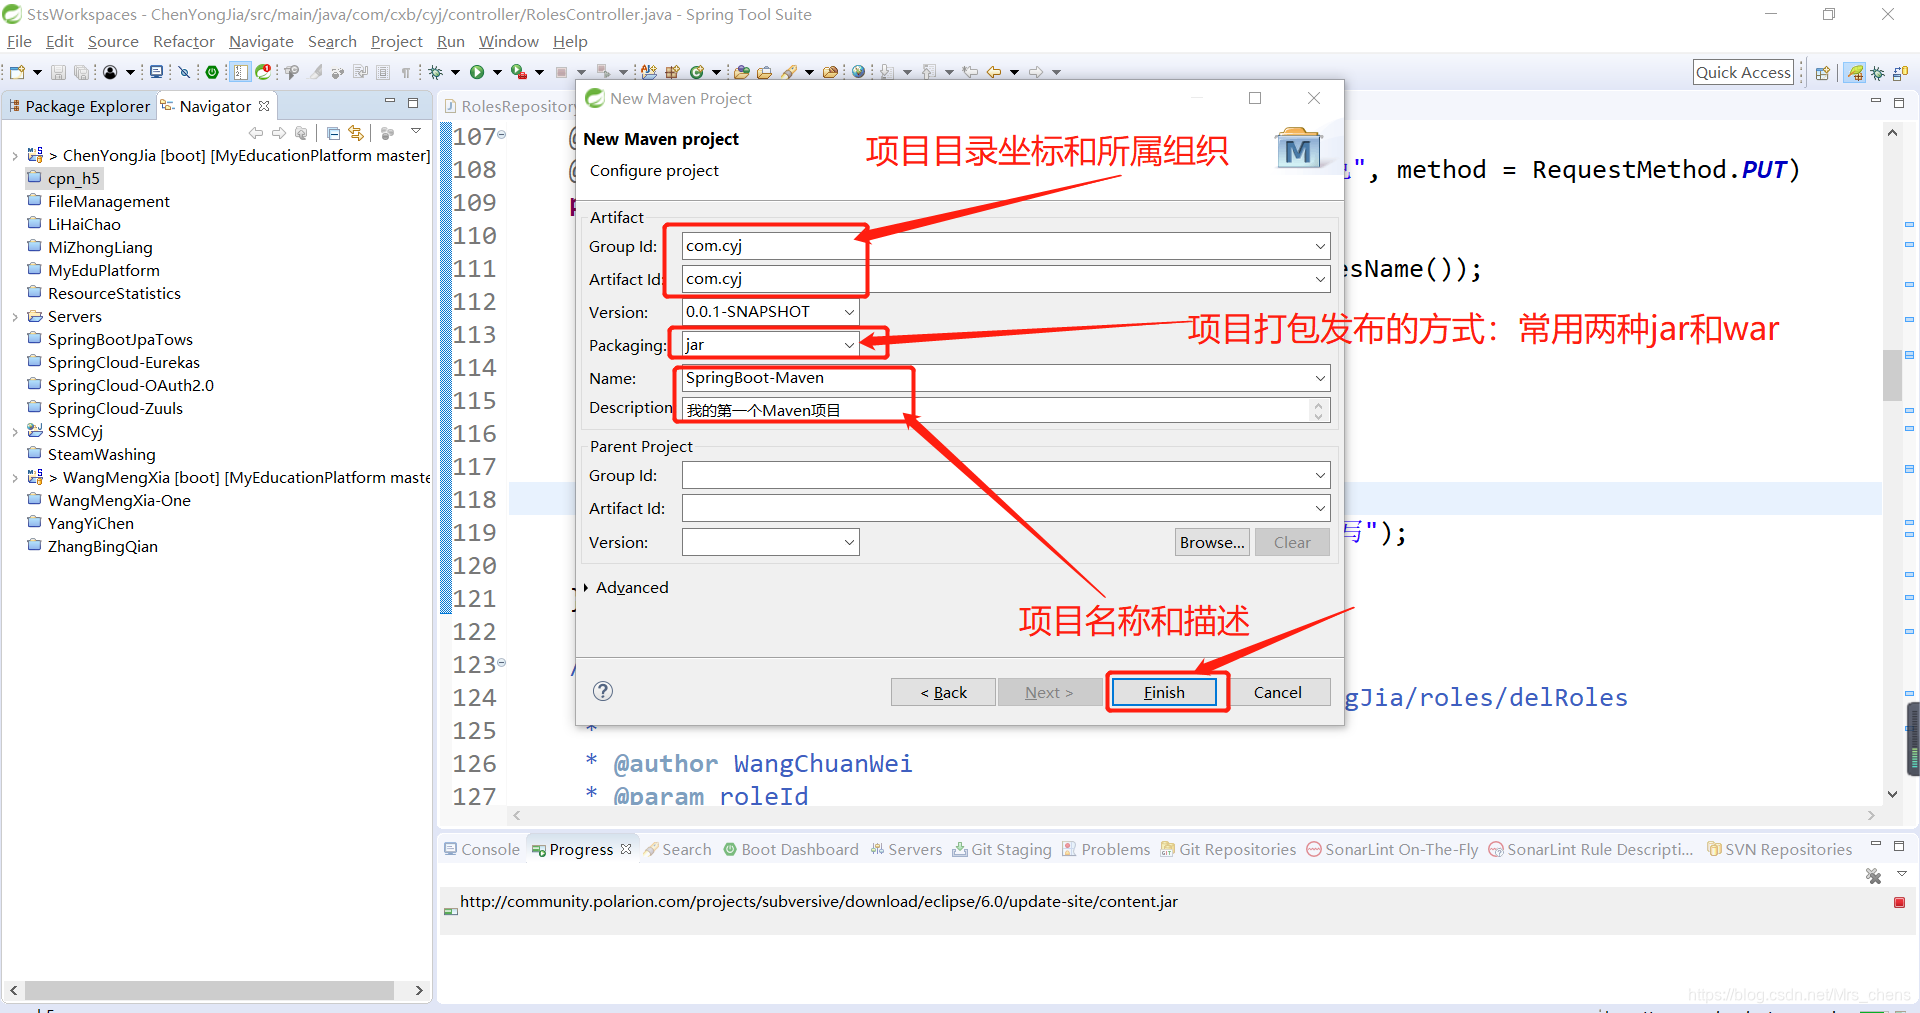Viewport: 1920px width, 1013px height.
Task: Click the Back button in dialog
Action: 943,692
